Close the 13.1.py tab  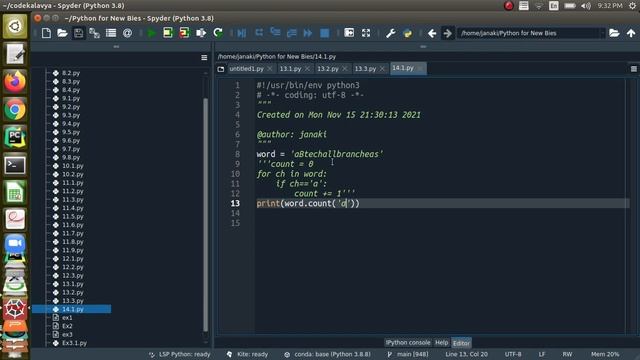click(307, 69)
